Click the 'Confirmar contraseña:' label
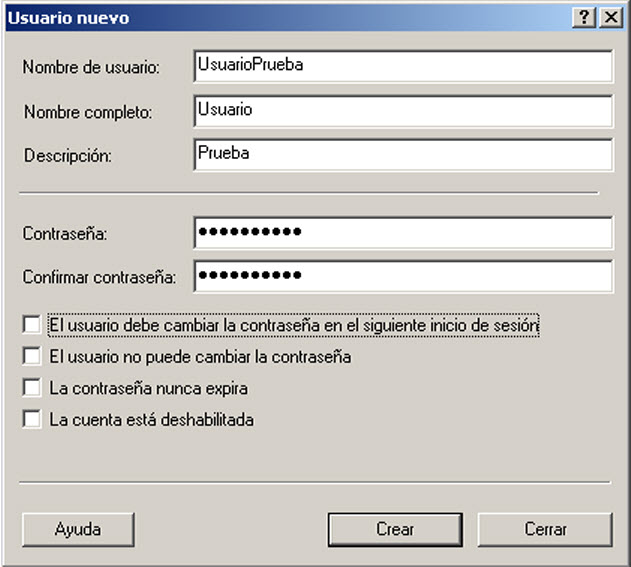The width and height of the screenshot is (631, 567). [x=99, y=277]
